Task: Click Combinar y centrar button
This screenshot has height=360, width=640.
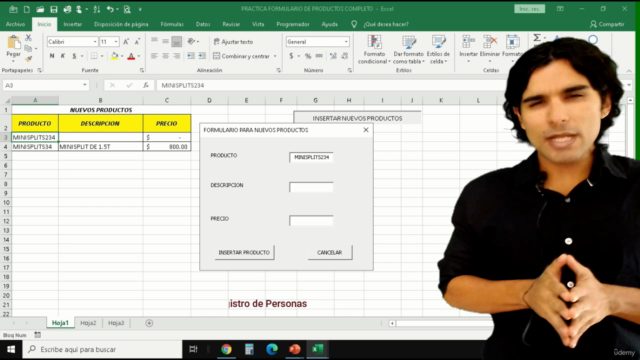Action: pyautogui.click(x=241, y=56)
